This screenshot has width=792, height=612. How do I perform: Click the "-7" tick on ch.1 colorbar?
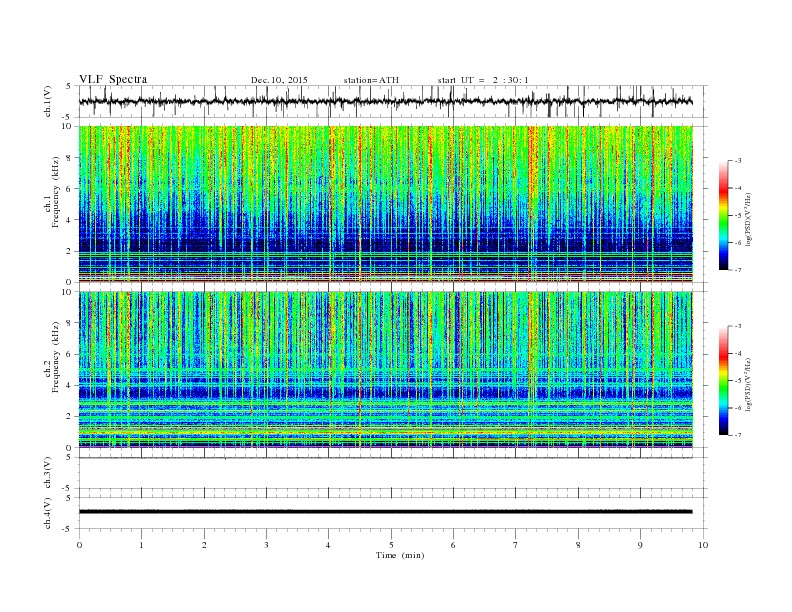click(737, 270)
